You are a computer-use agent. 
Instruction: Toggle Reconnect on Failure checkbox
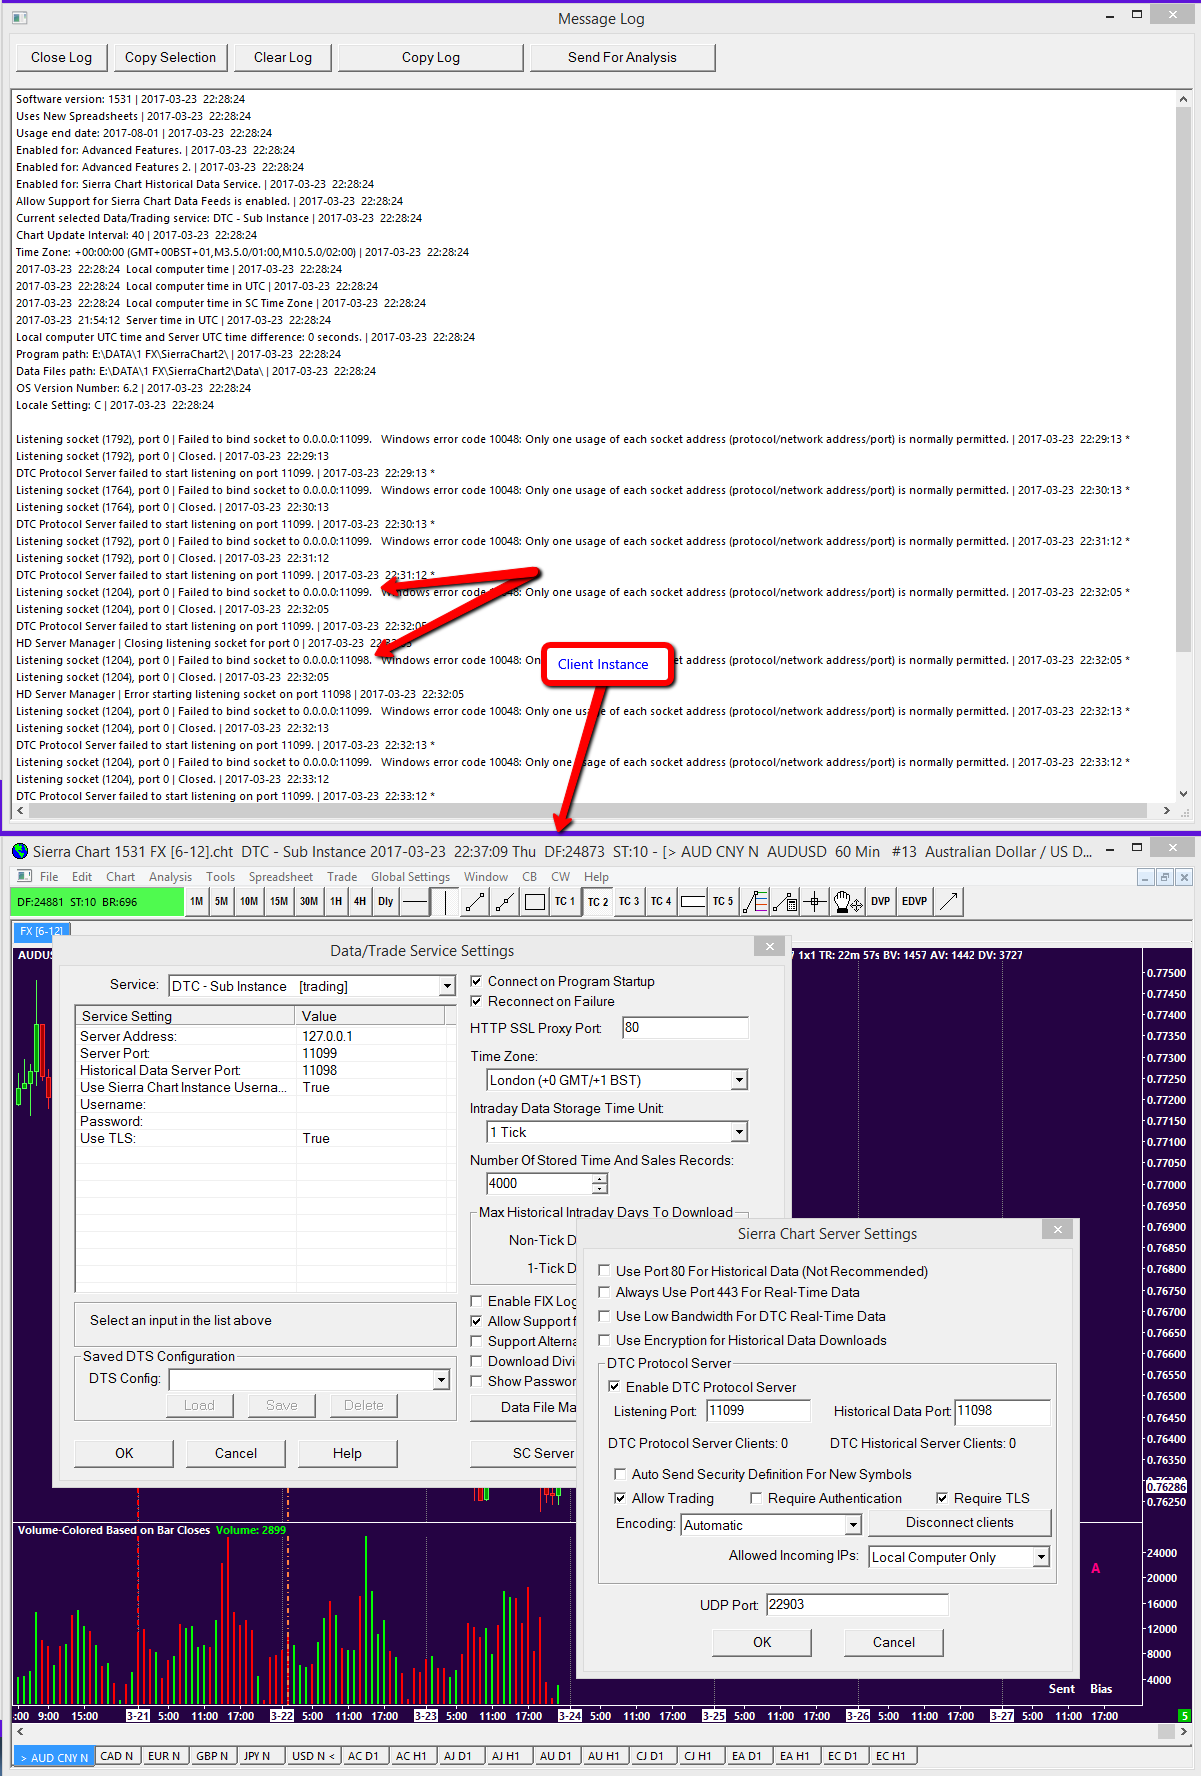476,1001
